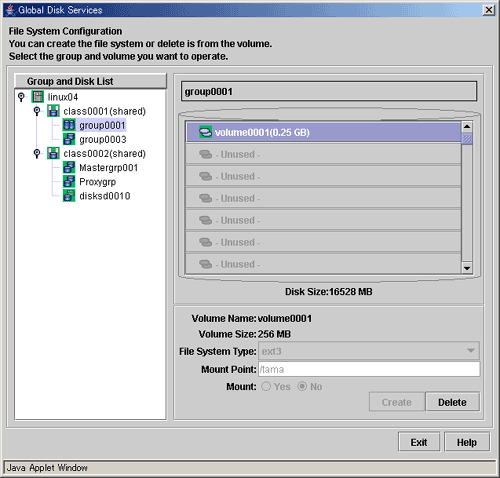Click the Mount Point text field

click(369, 369)
